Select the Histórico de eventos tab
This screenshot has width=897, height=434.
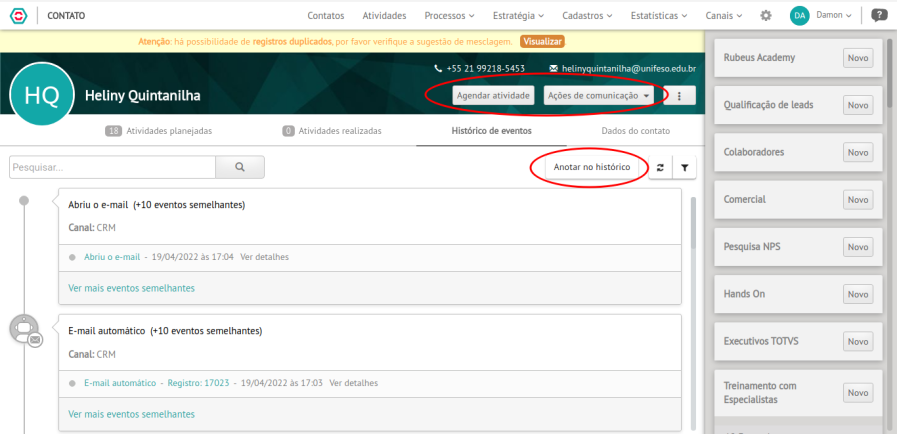pyautogui.click(x=491, y=131)
